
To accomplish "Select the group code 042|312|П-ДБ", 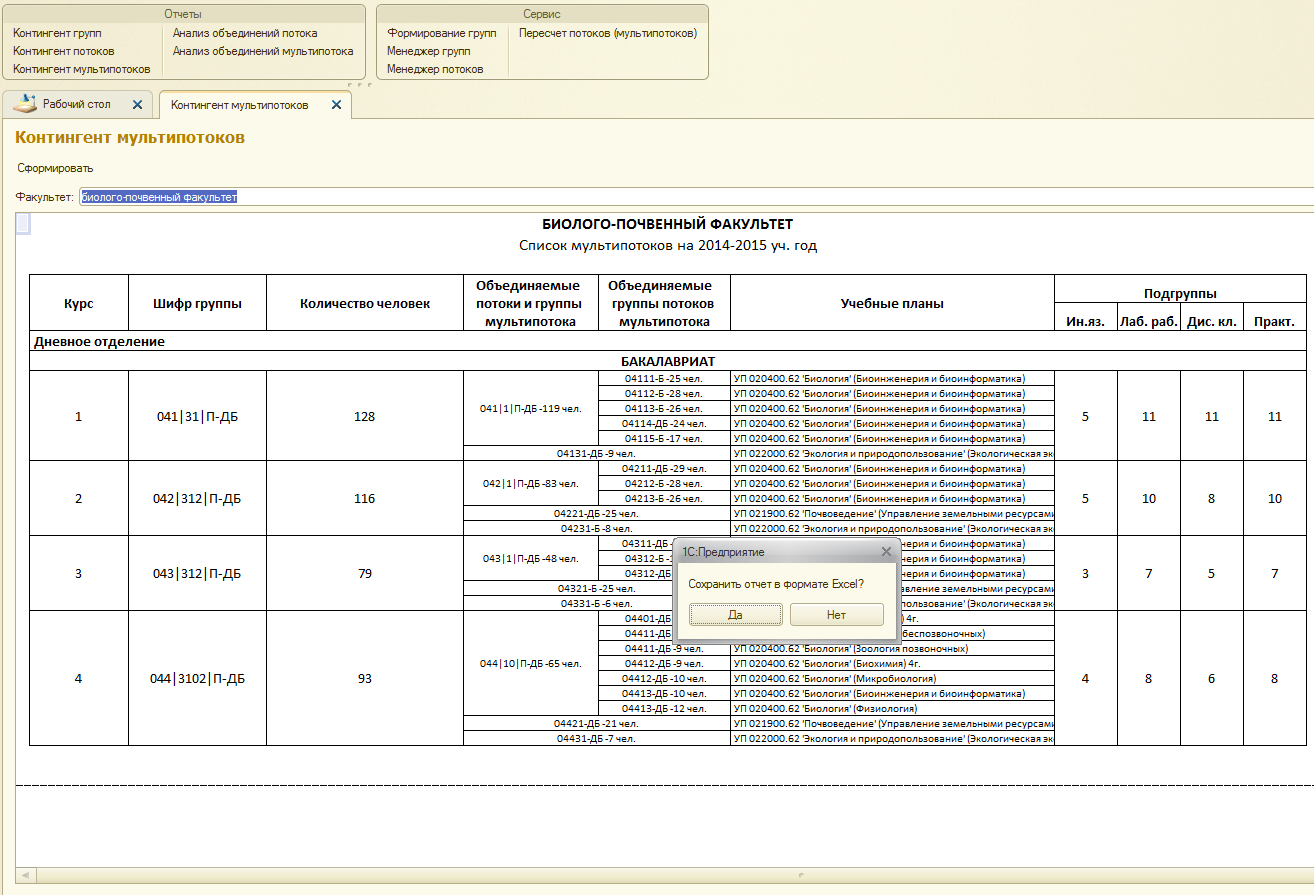I will point(197,498).
